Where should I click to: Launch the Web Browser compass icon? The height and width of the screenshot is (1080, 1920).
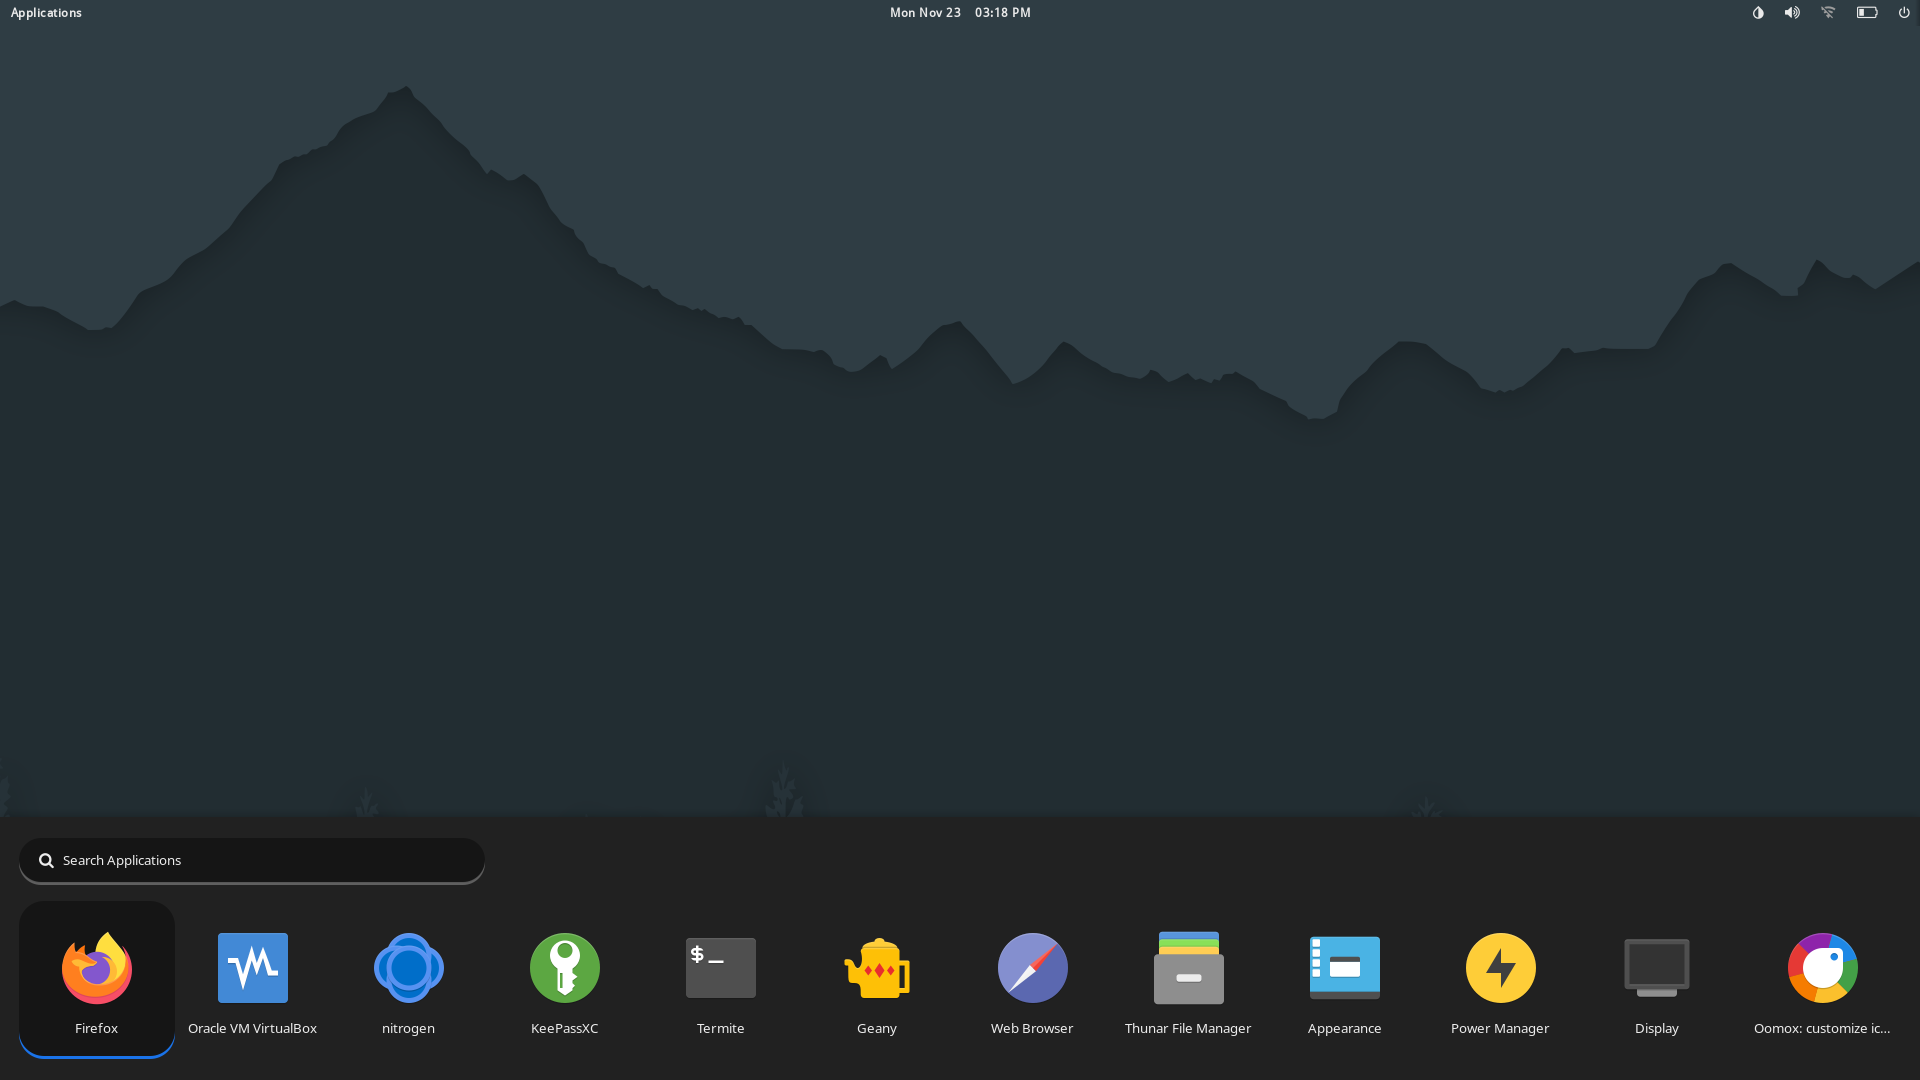pos(1032,968)
